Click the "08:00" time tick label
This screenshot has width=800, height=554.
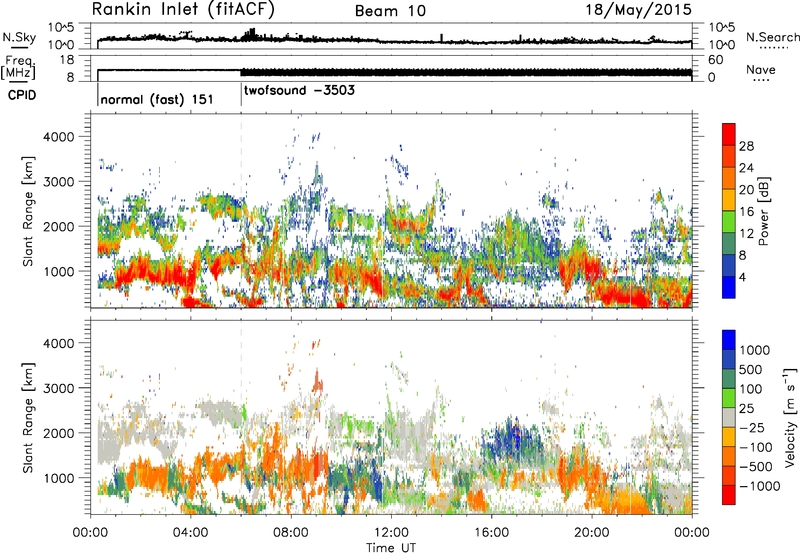(x=291, y=533)
